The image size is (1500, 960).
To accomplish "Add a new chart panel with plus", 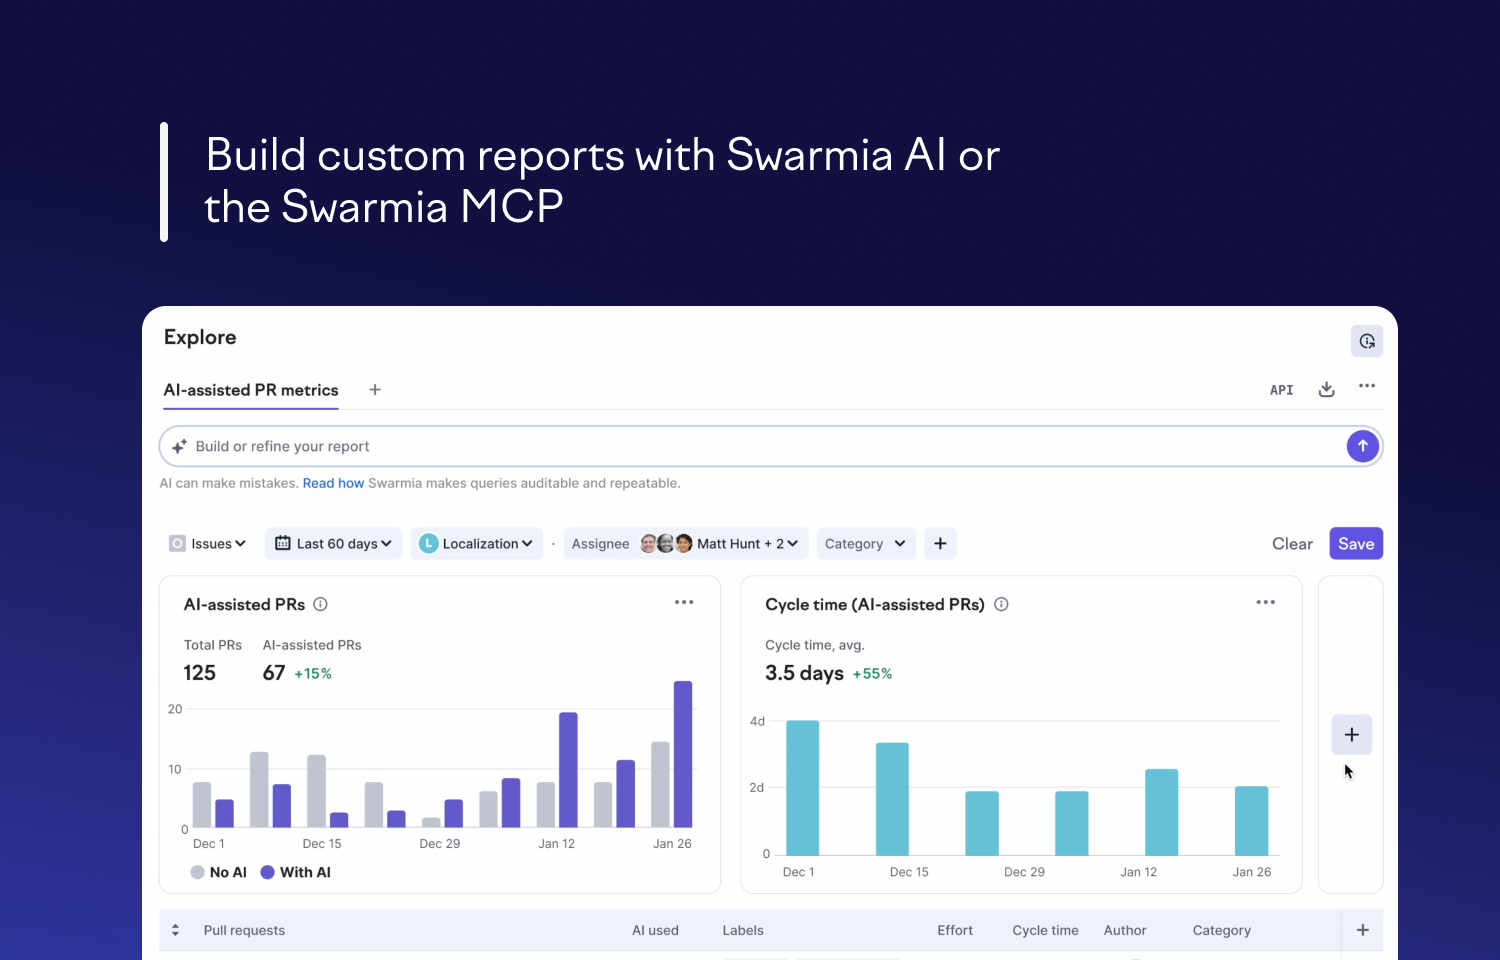I will tap(1351, 735).
